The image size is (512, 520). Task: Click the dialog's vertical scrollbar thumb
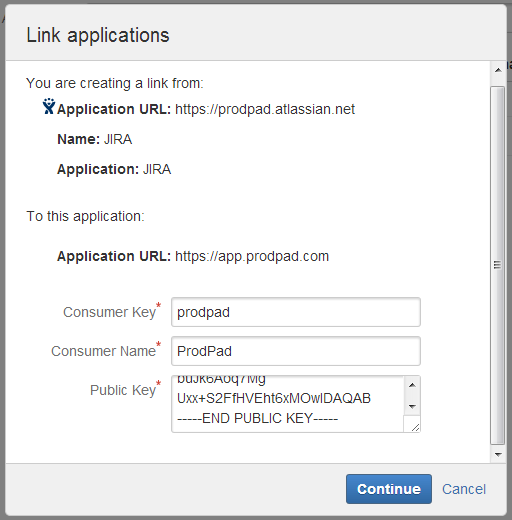(x=497, y=265)
